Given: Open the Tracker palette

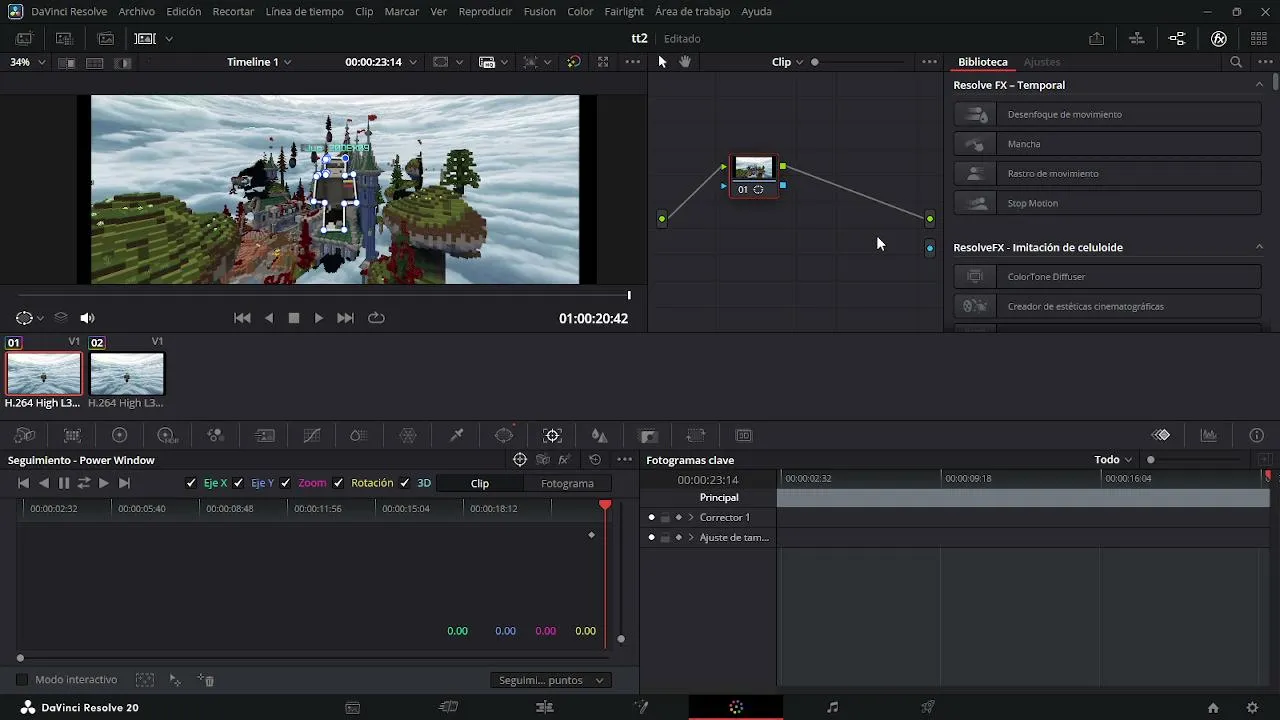Looking at the screenshot, I should point(552,435).
